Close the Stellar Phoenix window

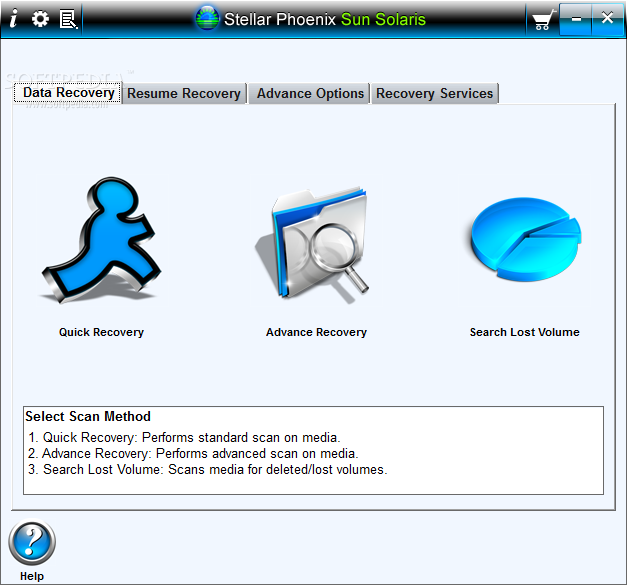[607, 18]
